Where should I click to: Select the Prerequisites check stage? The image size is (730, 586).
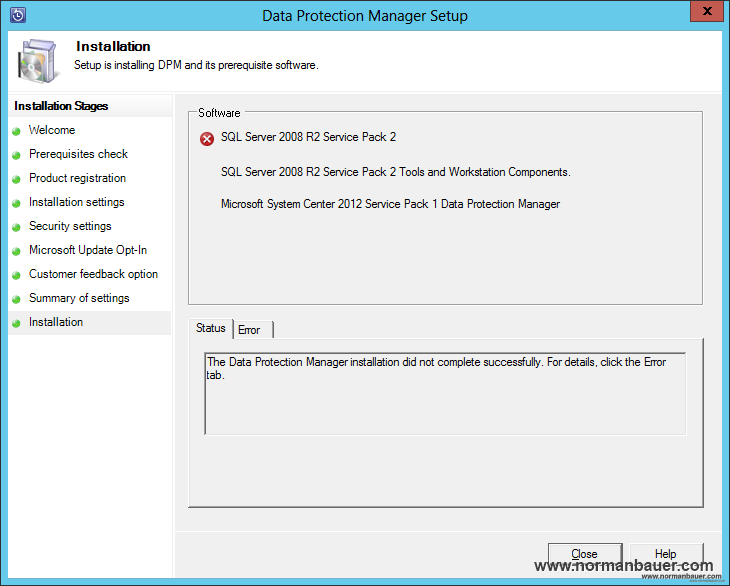pyautogui.click(x=78, y=154)
